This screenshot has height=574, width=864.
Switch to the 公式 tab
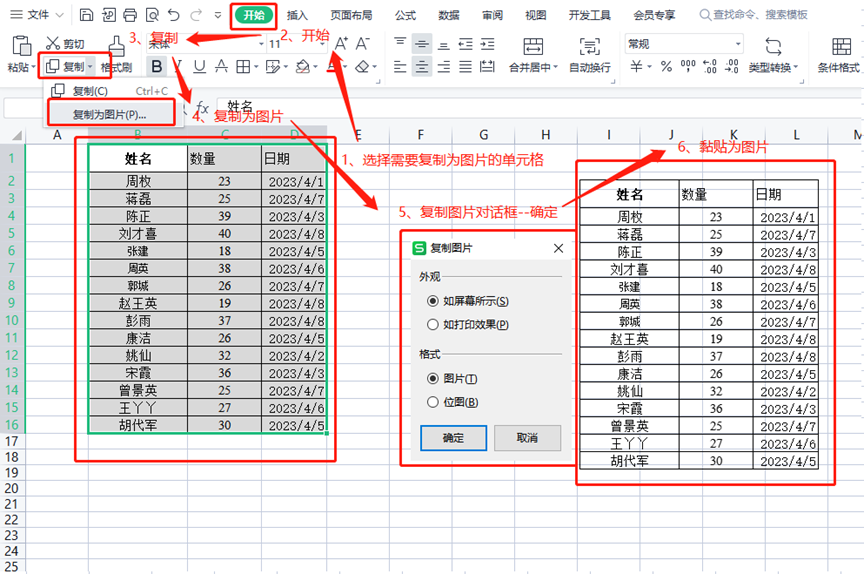[x=405, y=15]
